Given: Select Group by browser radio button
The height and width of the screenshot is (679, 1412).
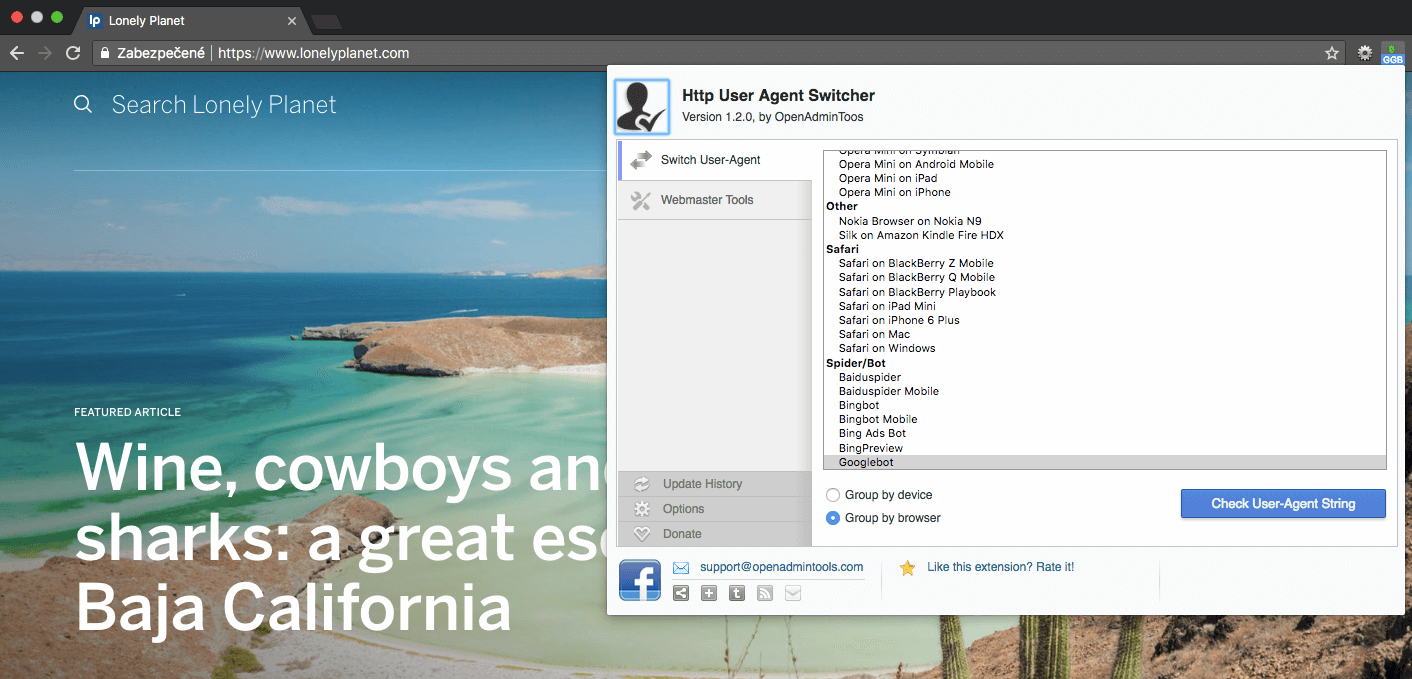Looking at the screenshot, I should point(833,518).
